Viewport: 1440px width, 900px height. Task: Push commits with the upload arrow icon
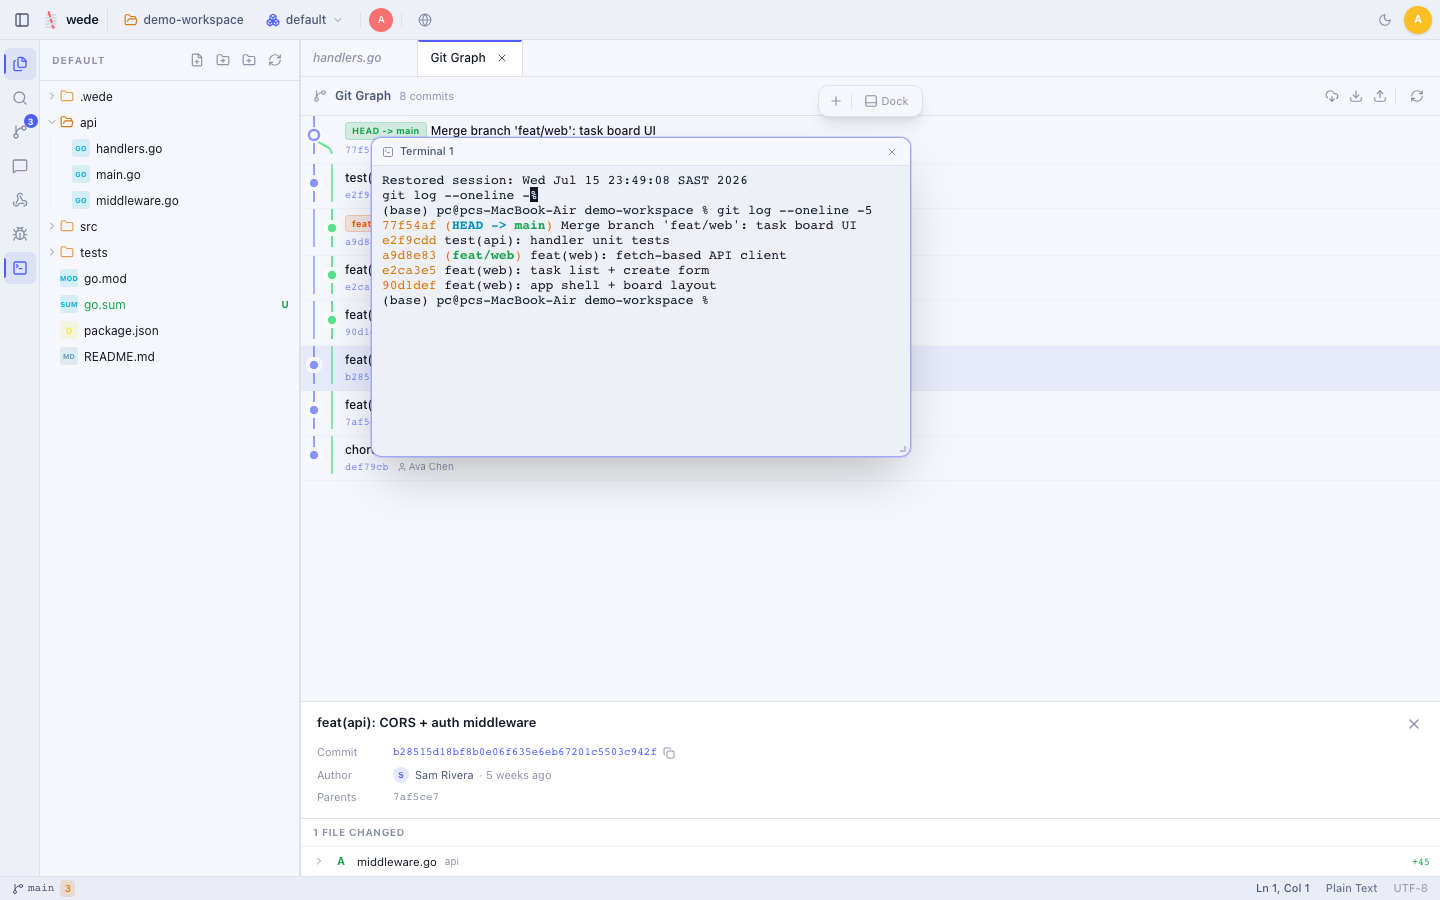(x=1380, y=96)
